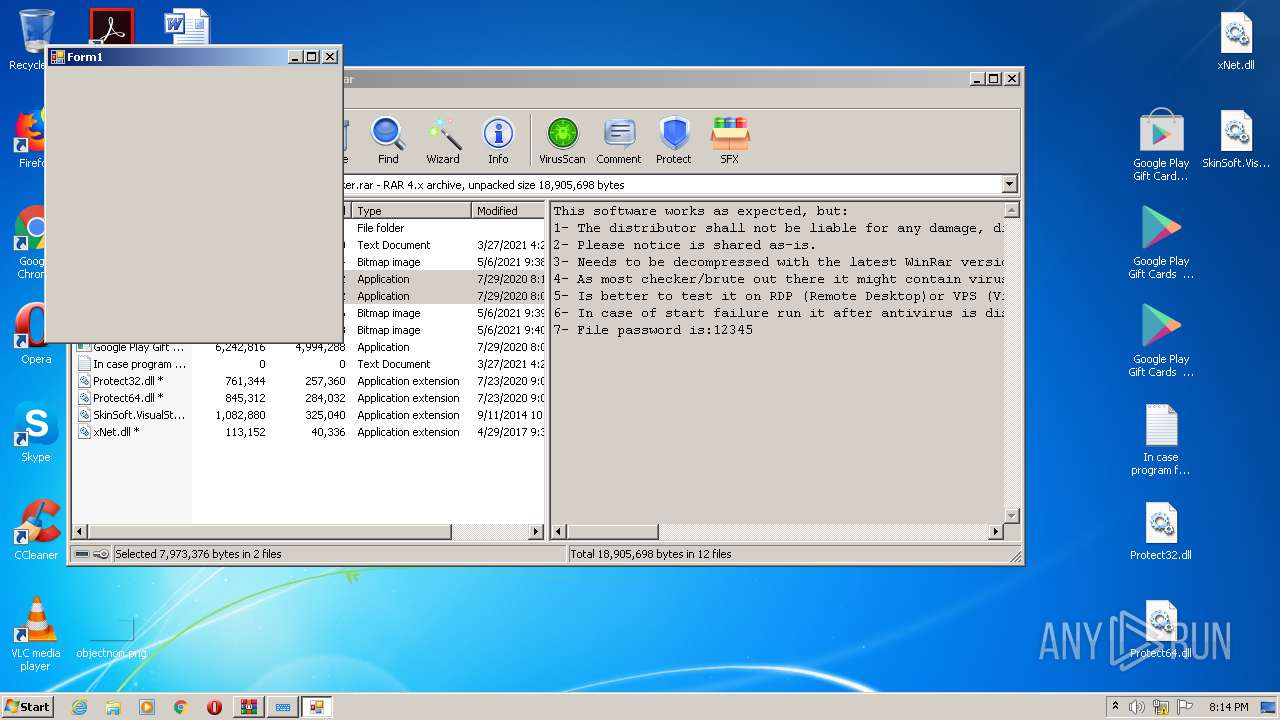1280x720 pixels.
Task: Click the 'File folder' type cell
Action: (381, 228)
